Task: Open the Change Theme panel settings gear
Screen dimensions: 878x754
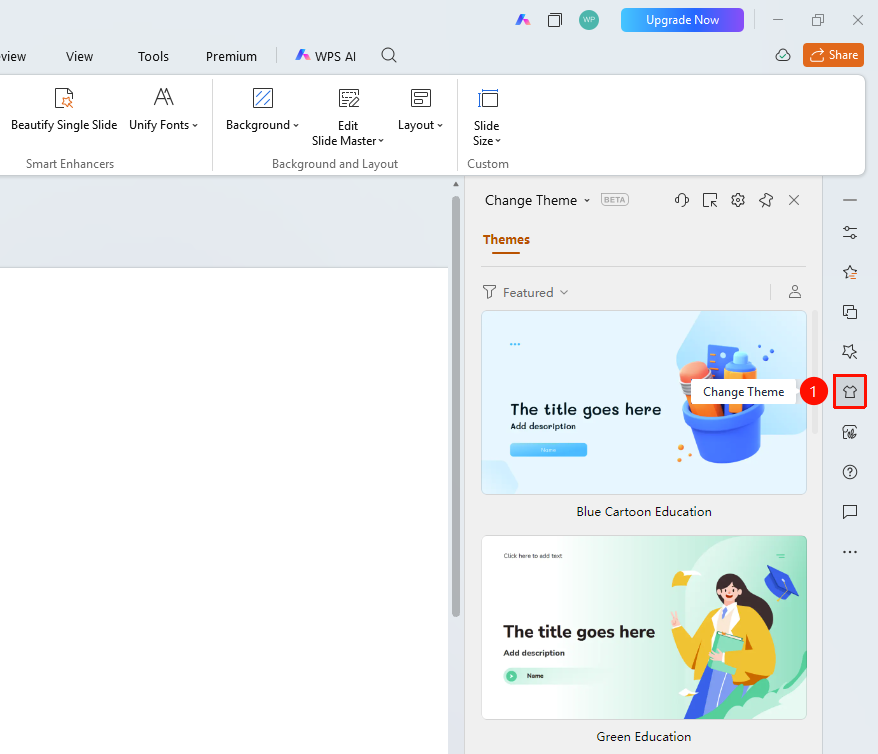Action: [x=738, y=200]
